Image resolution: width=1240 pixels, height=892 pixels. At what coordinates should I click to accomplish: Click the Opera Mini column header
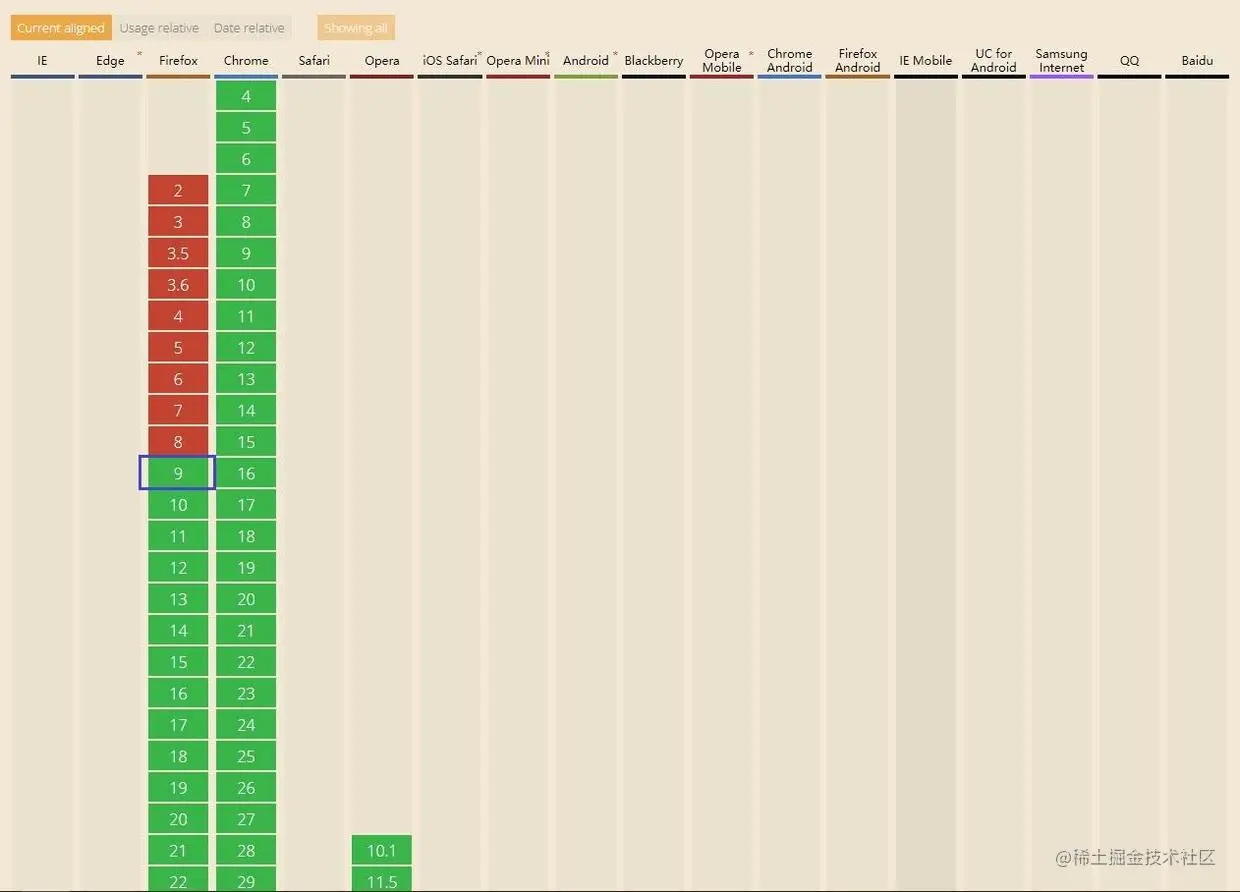coord(518,61)
